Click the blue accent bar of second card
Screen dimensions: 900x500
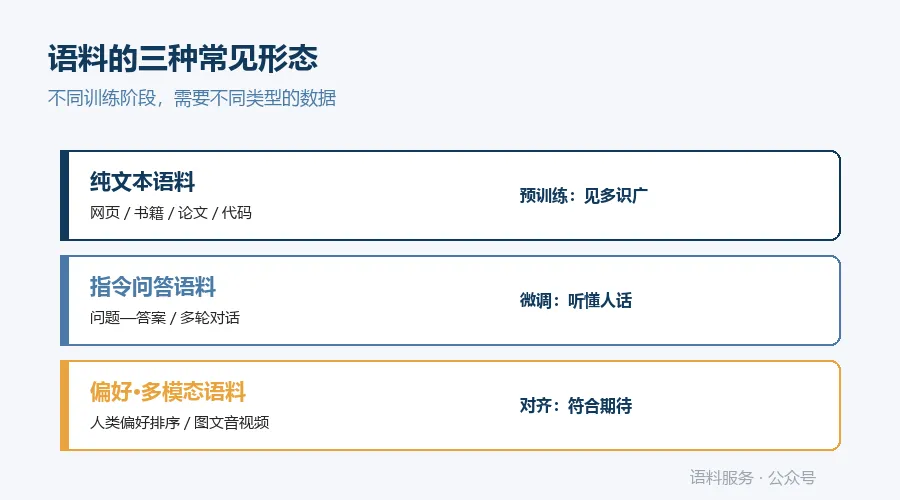[x=64, y=301]
